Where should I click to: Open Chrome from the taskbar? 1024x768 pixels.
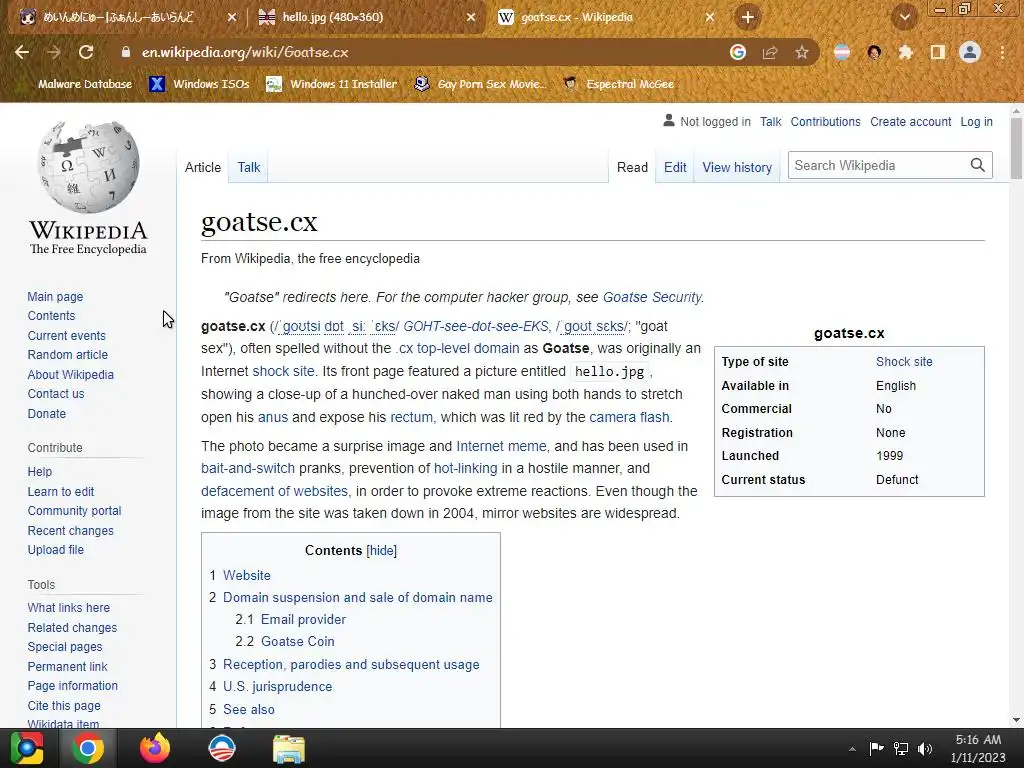pos(88,748)
